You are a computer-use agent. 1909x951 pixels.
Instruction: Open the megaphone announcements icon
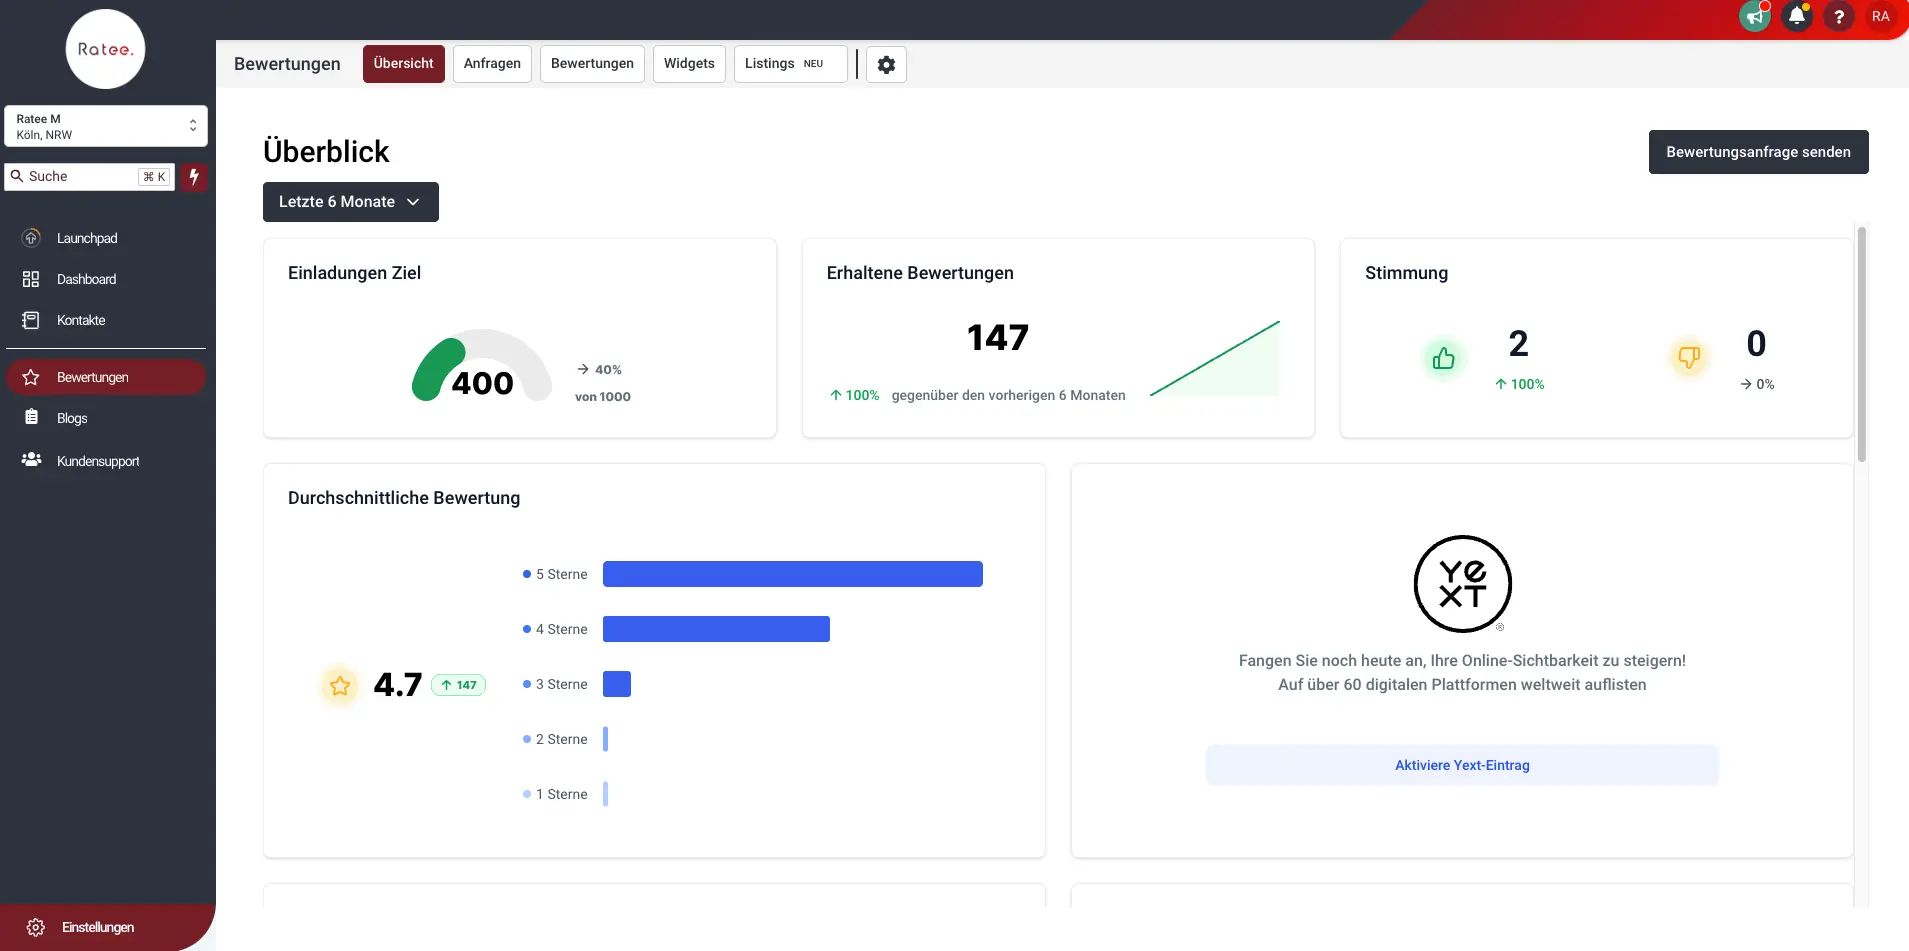click(1755, 16)
